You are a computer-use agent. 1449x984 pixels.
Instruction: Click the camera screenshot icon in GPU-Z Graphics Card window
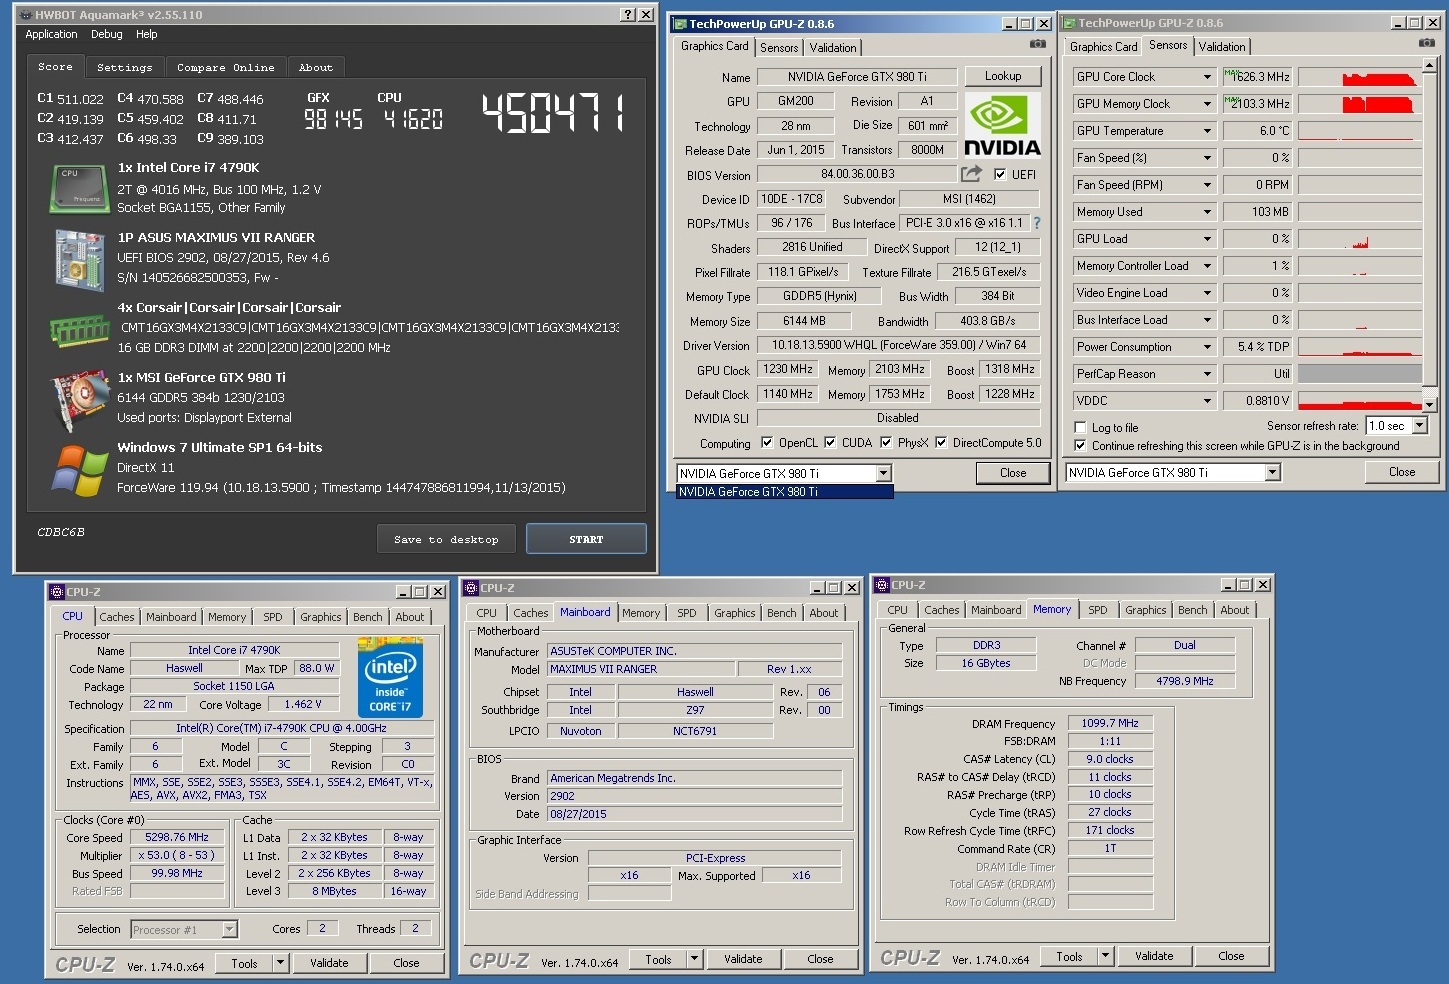[1038, 44]
